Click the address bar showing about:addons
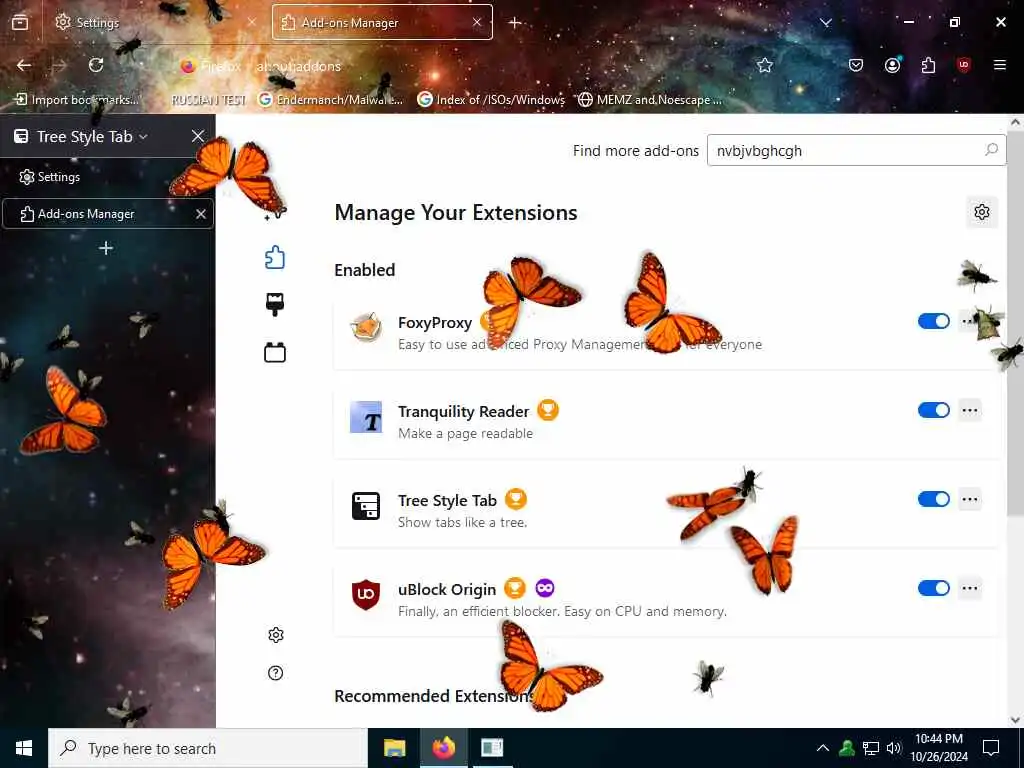The image size is (1024, 768). pyautogui.click(x=457, y=65)
